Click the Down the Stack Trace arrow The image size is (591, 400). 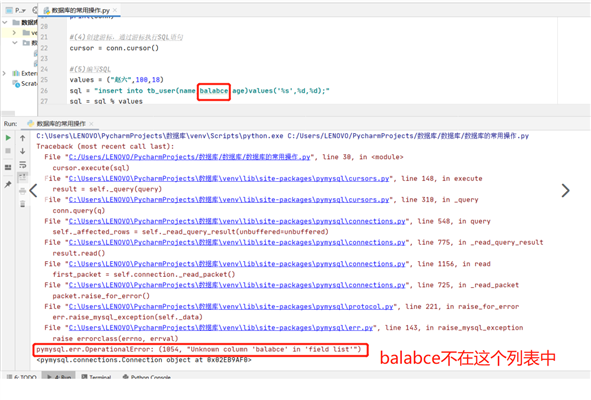click(x=23, y=151)
